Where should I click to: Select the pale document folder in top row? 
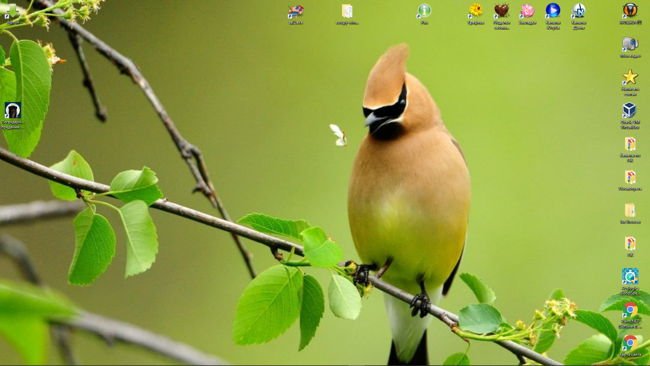point(347,12)
